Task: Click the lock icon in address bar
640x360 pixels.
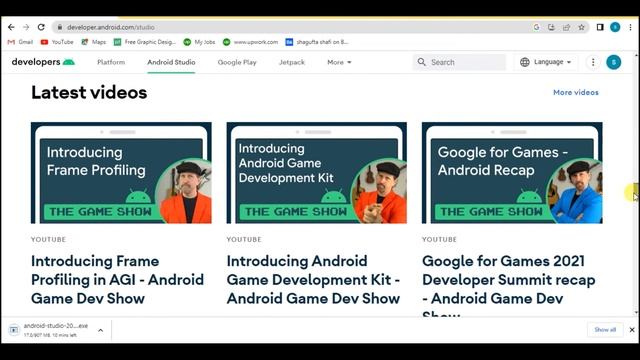Action: click(x=60, y=27)
